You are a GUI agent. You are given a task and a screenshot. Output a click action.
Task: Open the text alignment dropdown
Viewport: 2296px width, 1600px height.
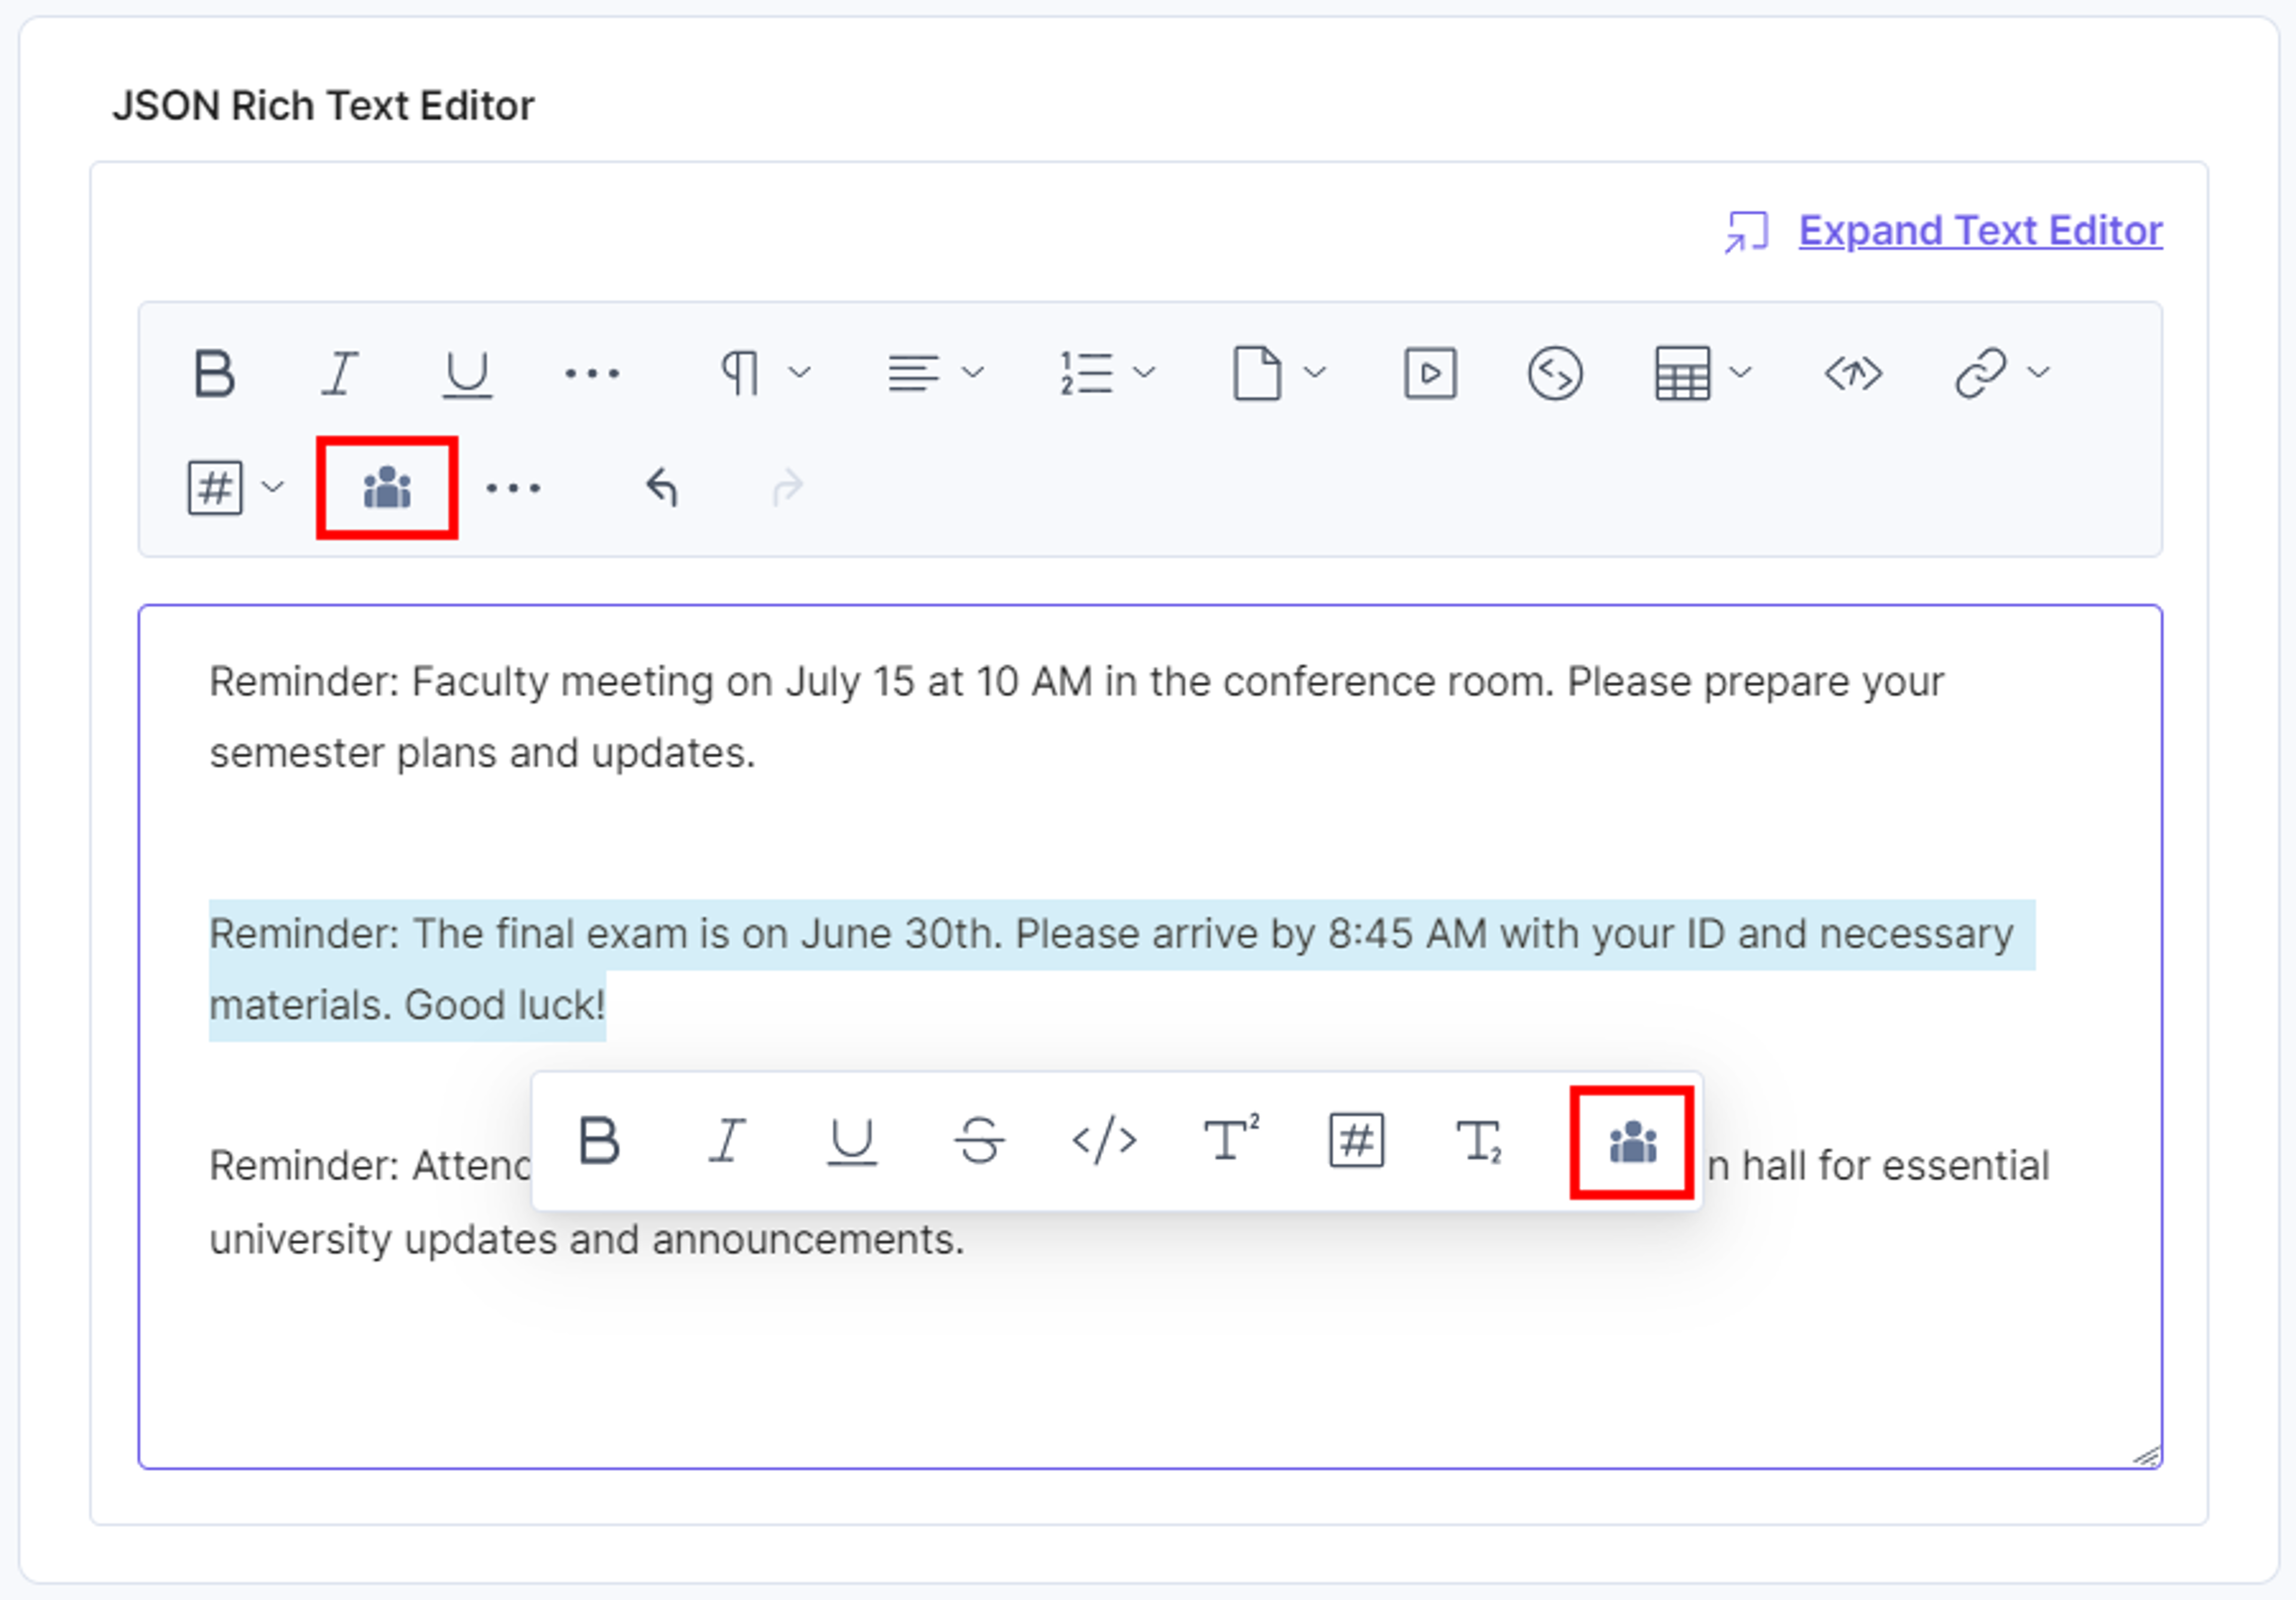pos(936,374)
